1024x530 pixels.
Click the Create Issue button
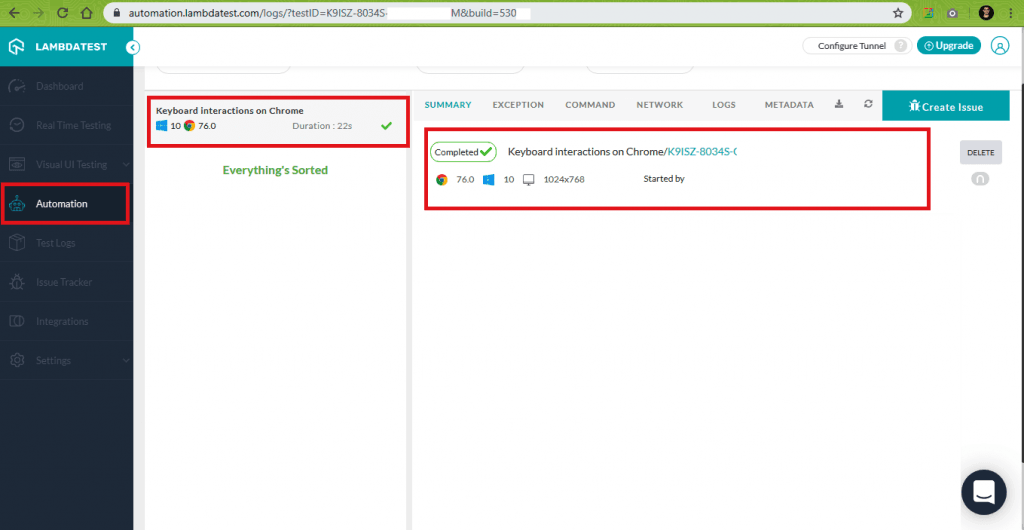945,106
